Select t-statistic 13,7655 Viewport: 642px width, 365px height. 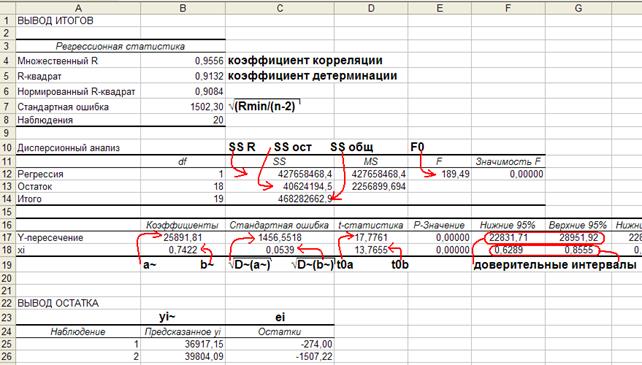(371, 250)
